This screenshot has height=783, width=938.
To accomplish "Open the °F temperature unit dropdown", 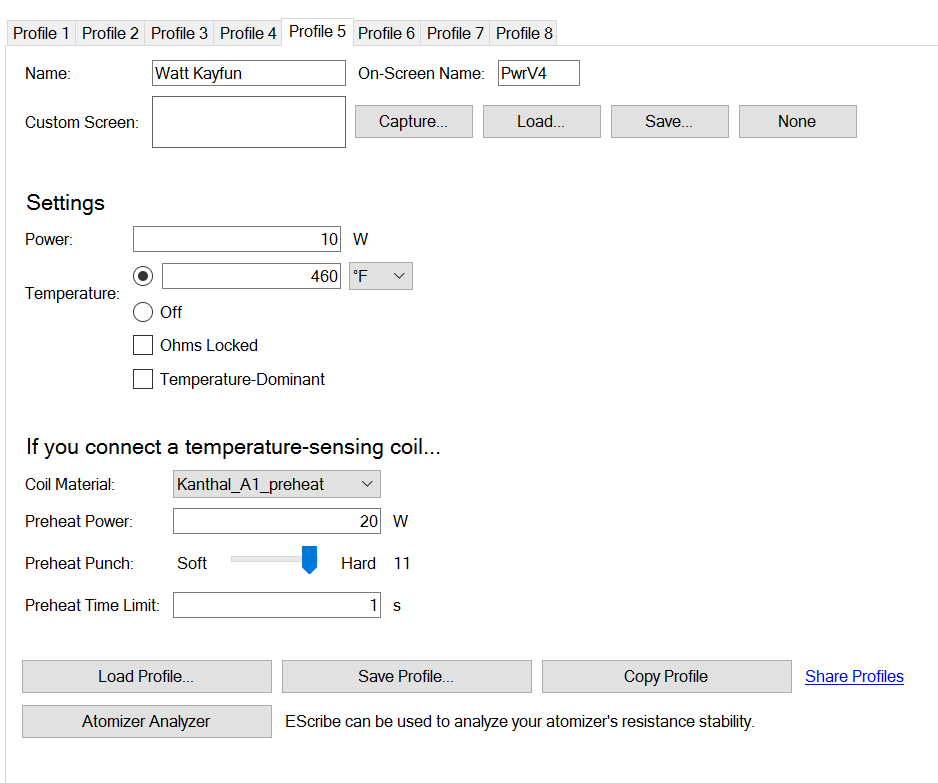I will click(x=380, y=276).
